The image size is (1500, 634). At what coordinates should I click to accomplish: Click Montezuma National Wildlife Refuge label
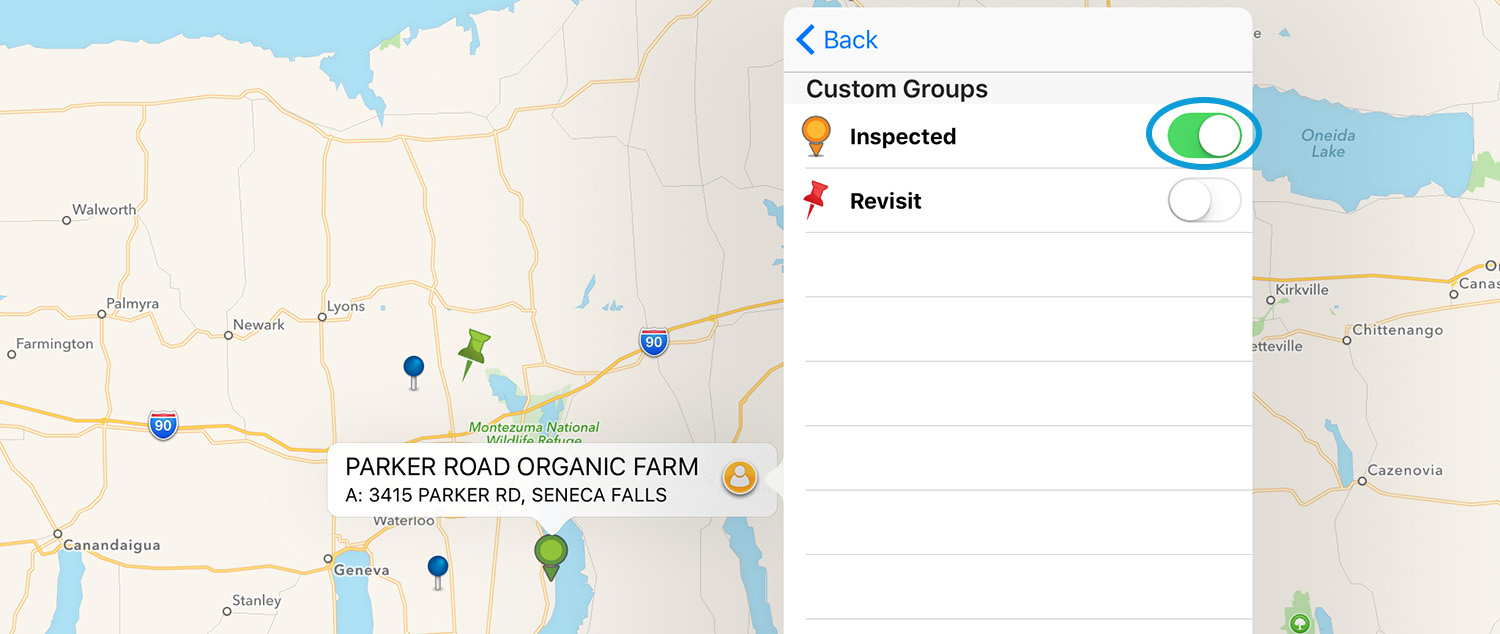[x=534, y=433]
